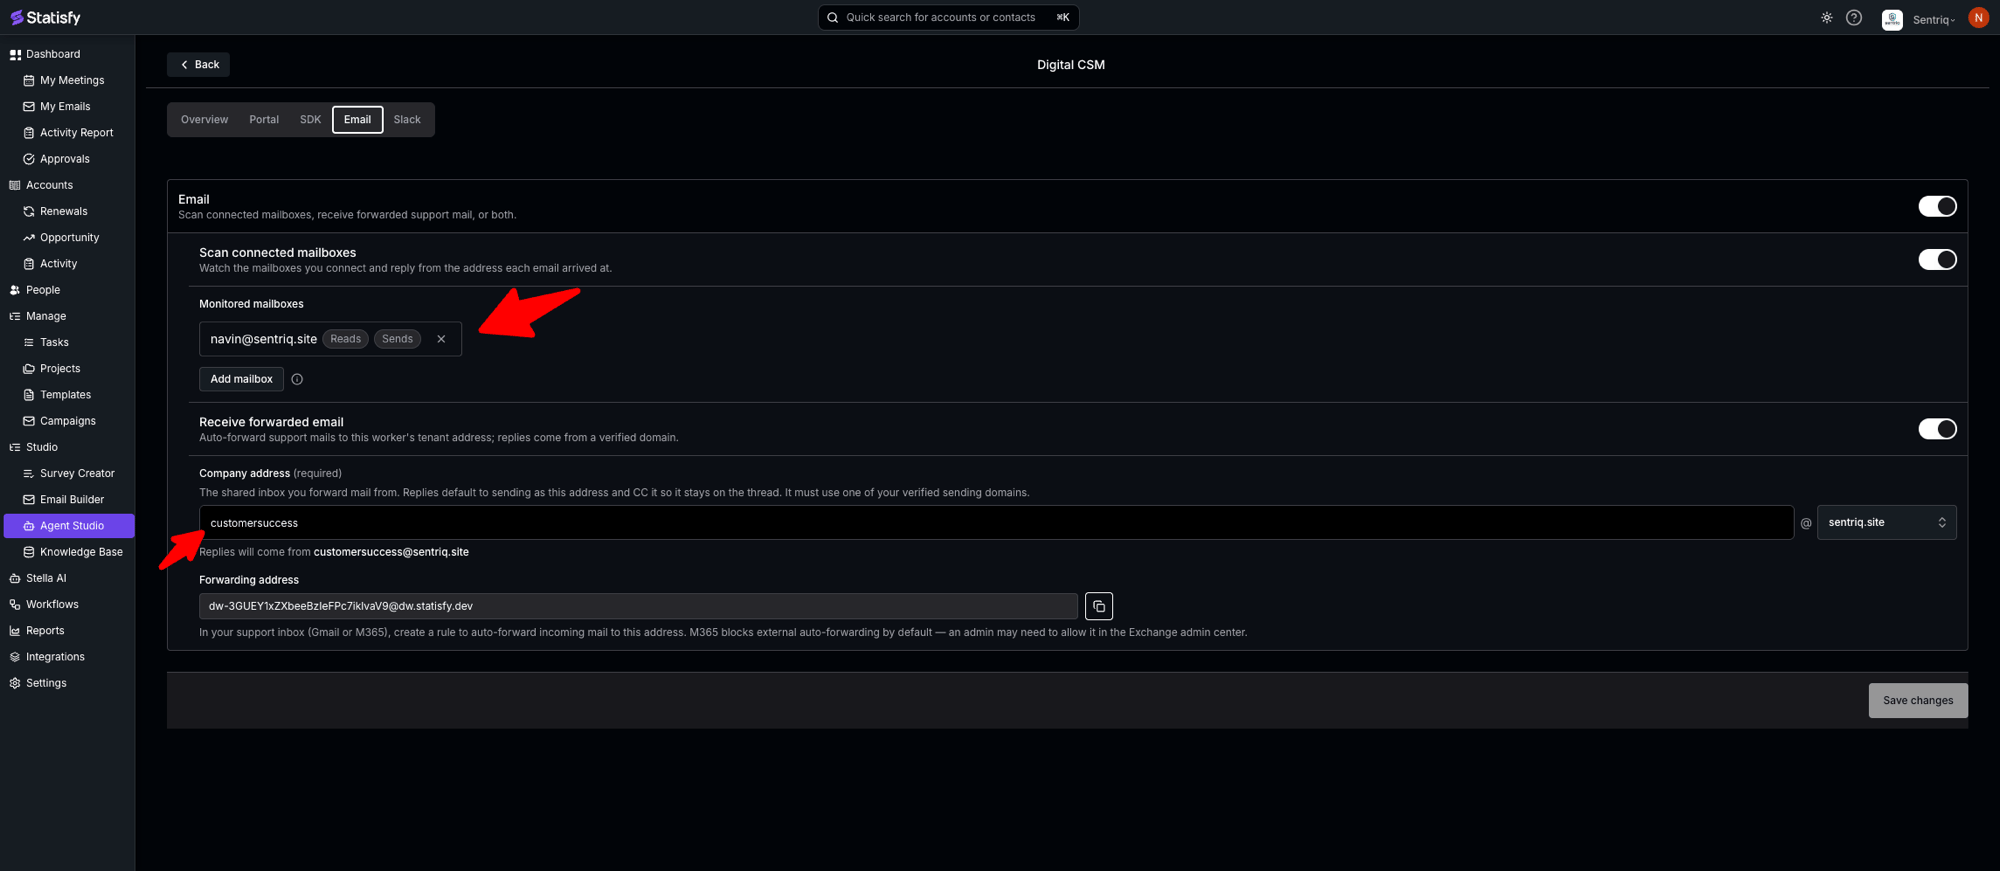Open the help question mark icon
Screen dimensions: 2000x871
point(1854,18)
